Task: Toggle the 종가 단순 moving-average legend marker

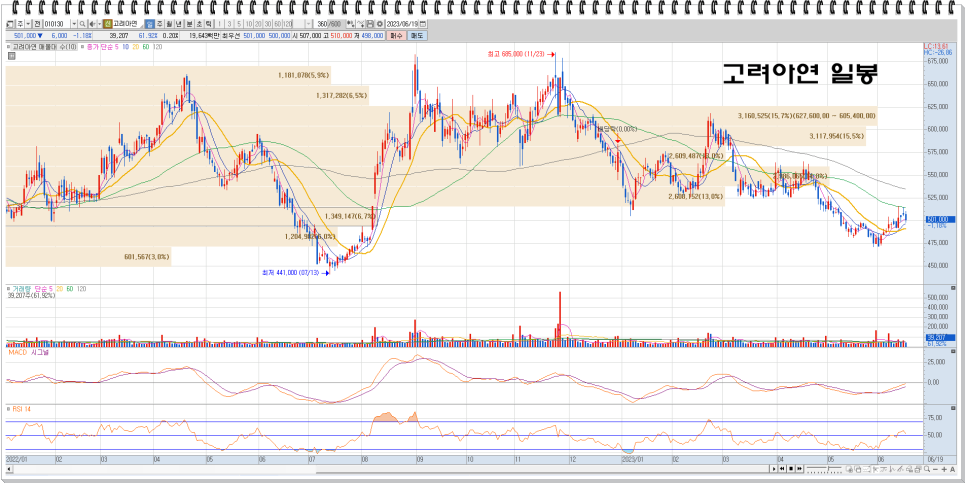Action: point(83,47)
